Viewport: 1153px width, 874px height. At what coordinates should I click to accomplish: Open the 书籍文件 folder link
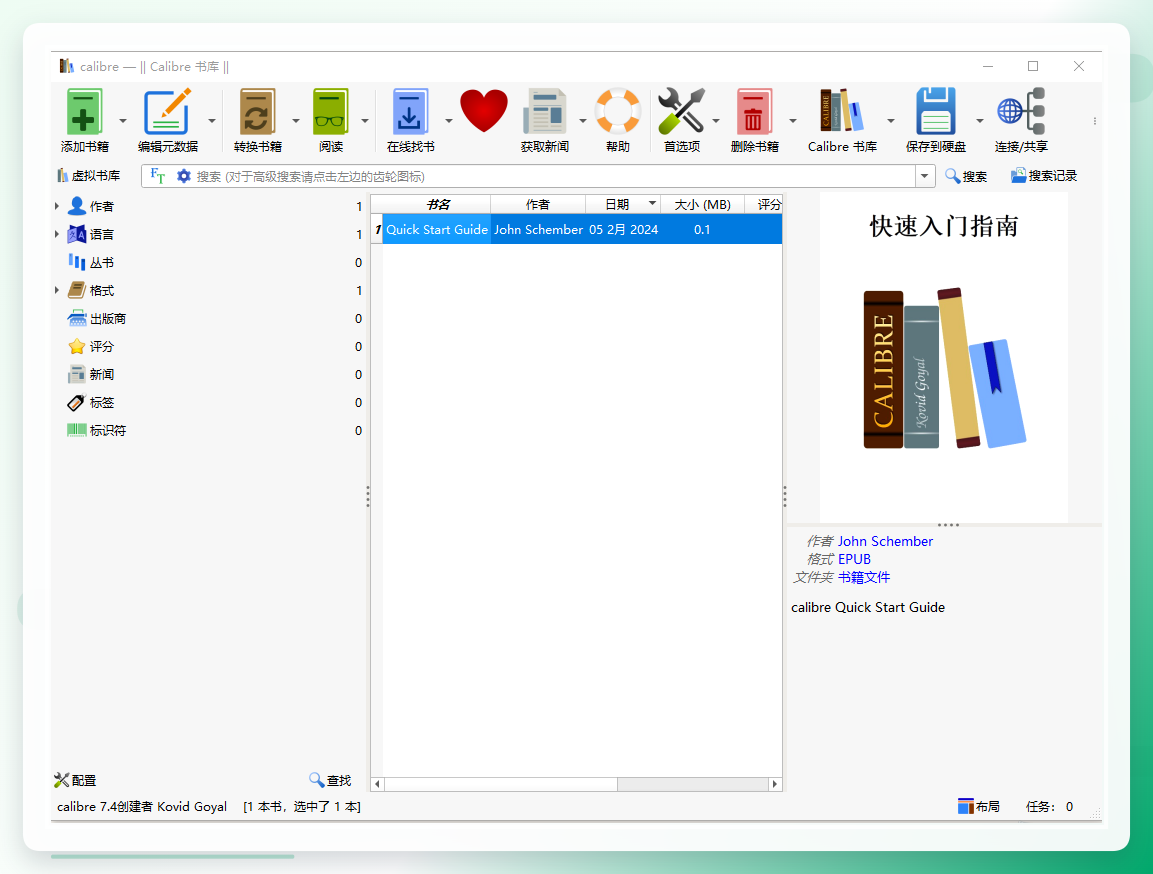(863, 577)
